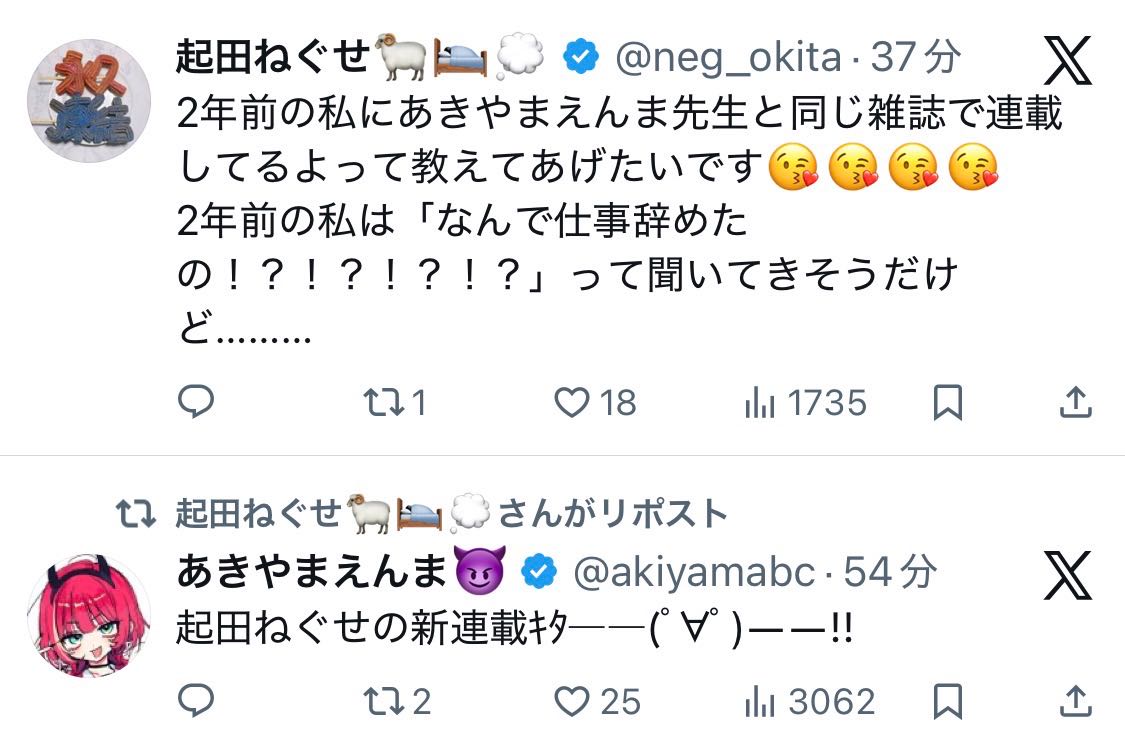
Task: Repost 起田ねぐせ's tweet about the magazine
Action: click(383, 403)
